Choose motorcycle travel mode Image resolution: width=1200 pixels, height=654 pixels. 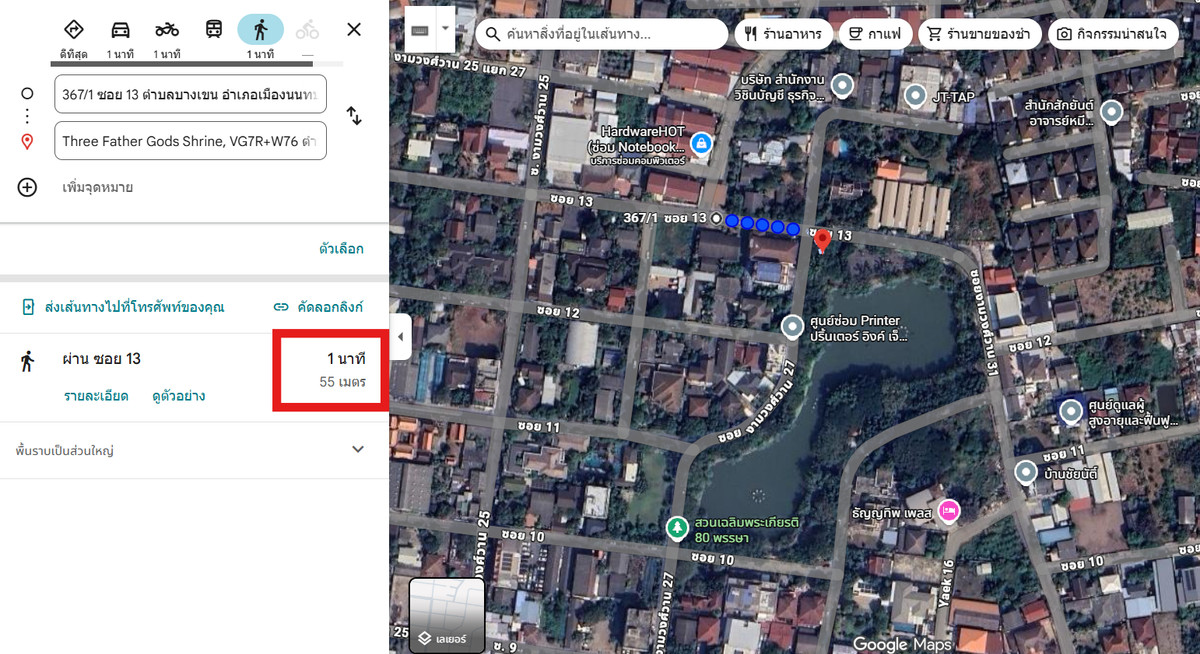167,30
